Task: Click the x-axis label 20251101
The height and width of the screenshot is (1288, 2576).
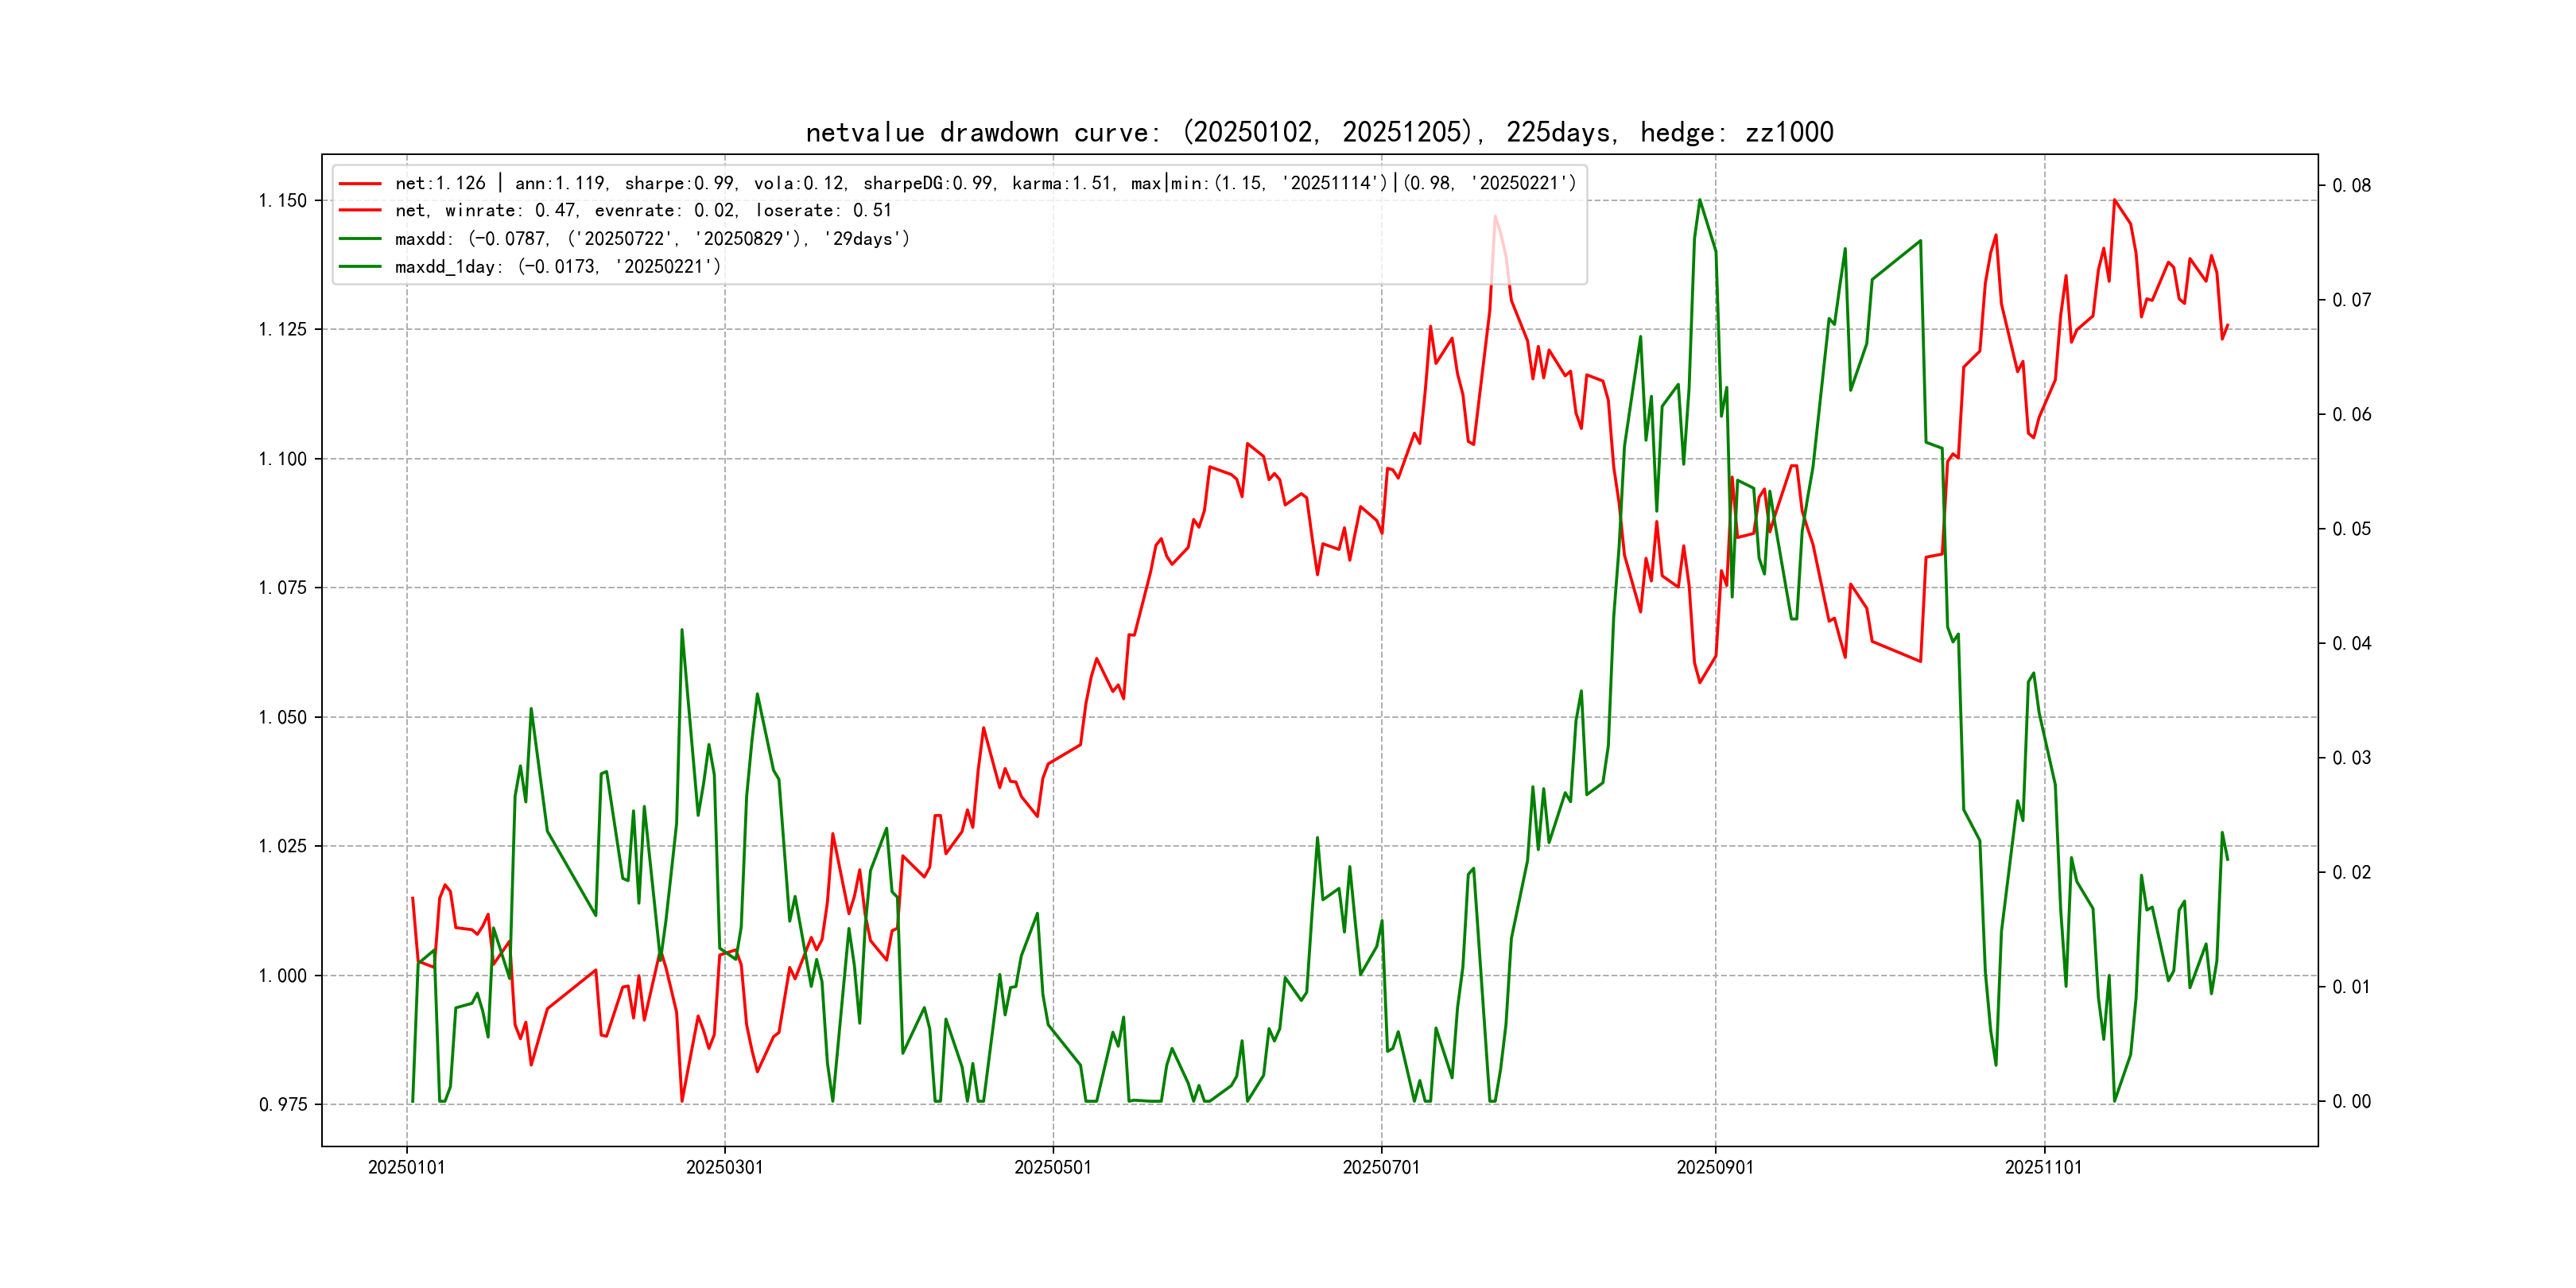Action: (x=2043, y=1167)
